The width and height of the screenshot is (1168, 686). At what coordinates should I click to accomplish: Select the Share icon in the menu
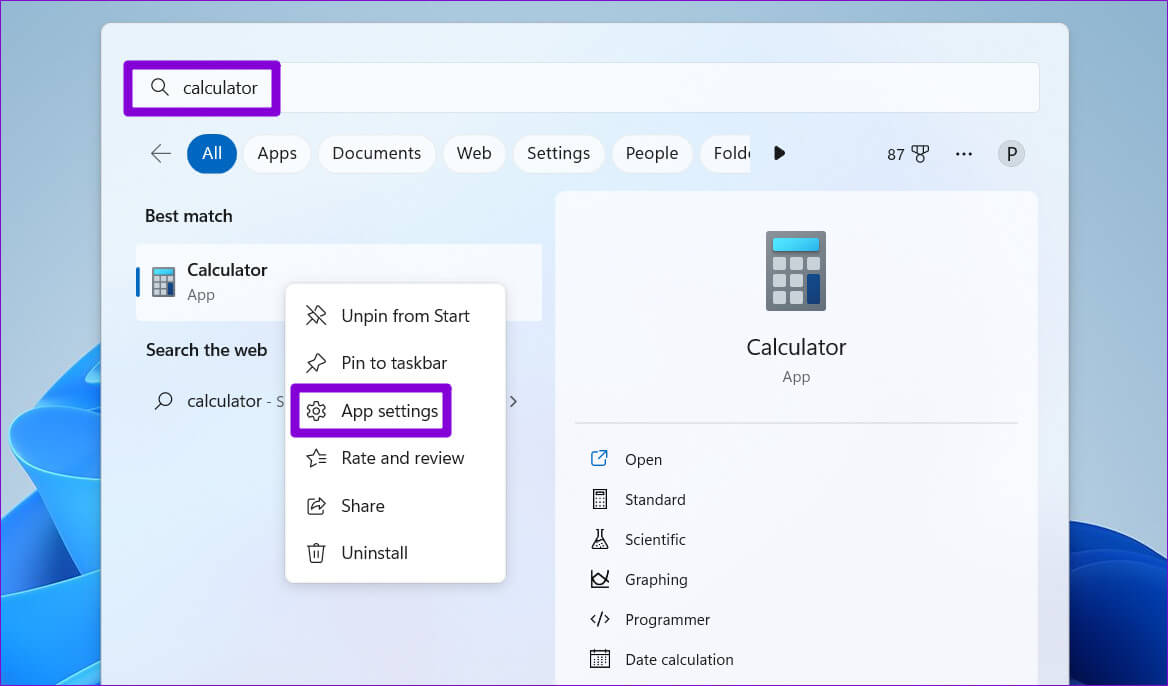pyautogui.click(x=316, y=505)
